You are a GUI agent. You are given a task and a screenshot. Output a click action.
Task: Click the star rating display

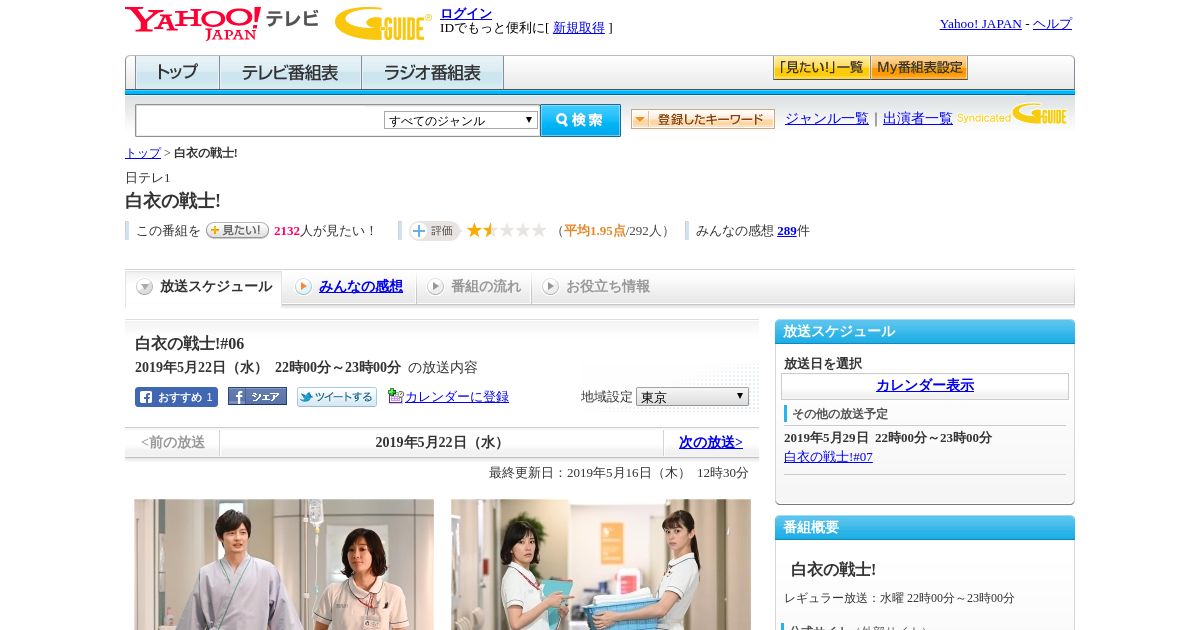tap(507, 230)
